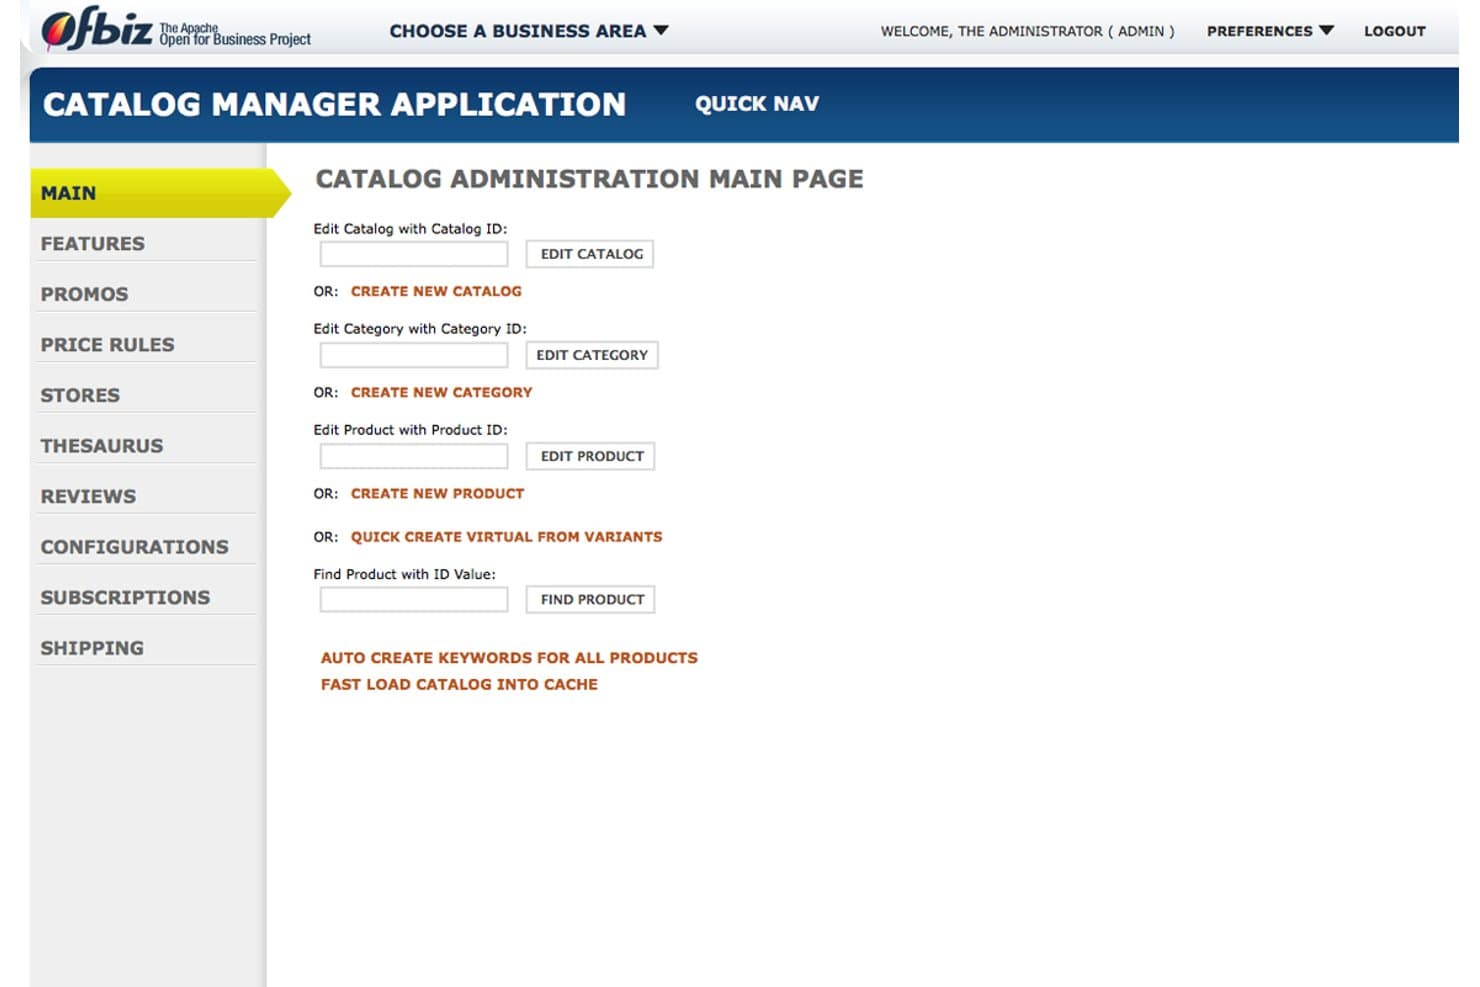Follow Create New Catalog link

click(436, 291)
